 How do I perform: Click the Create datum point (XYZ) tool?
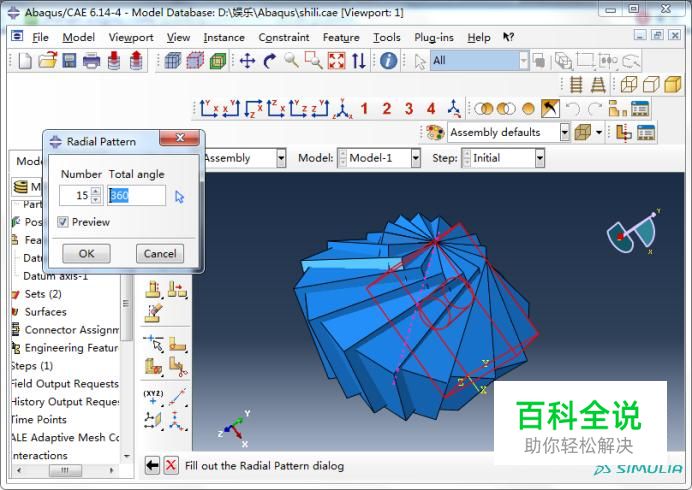pos(153,397)
